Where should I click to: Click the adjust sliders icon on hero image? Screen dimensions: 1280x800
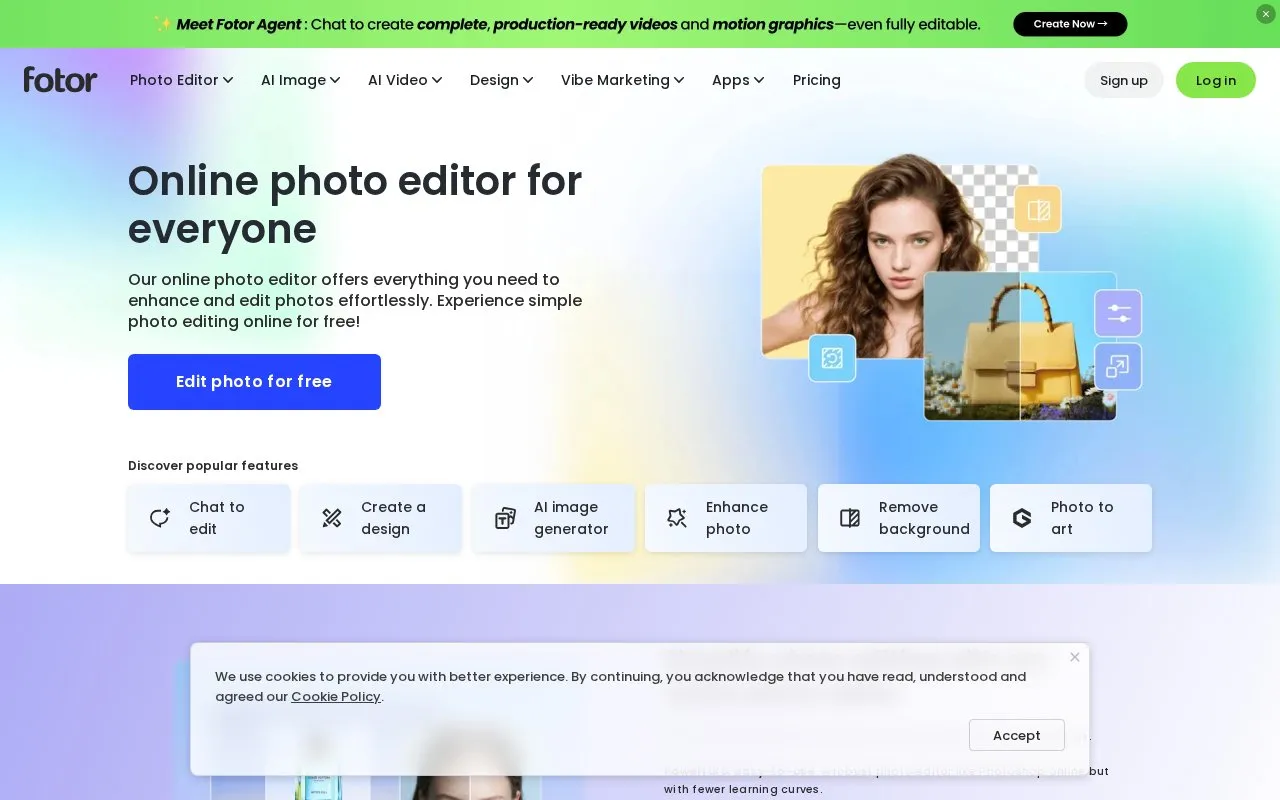point(1118,313)
